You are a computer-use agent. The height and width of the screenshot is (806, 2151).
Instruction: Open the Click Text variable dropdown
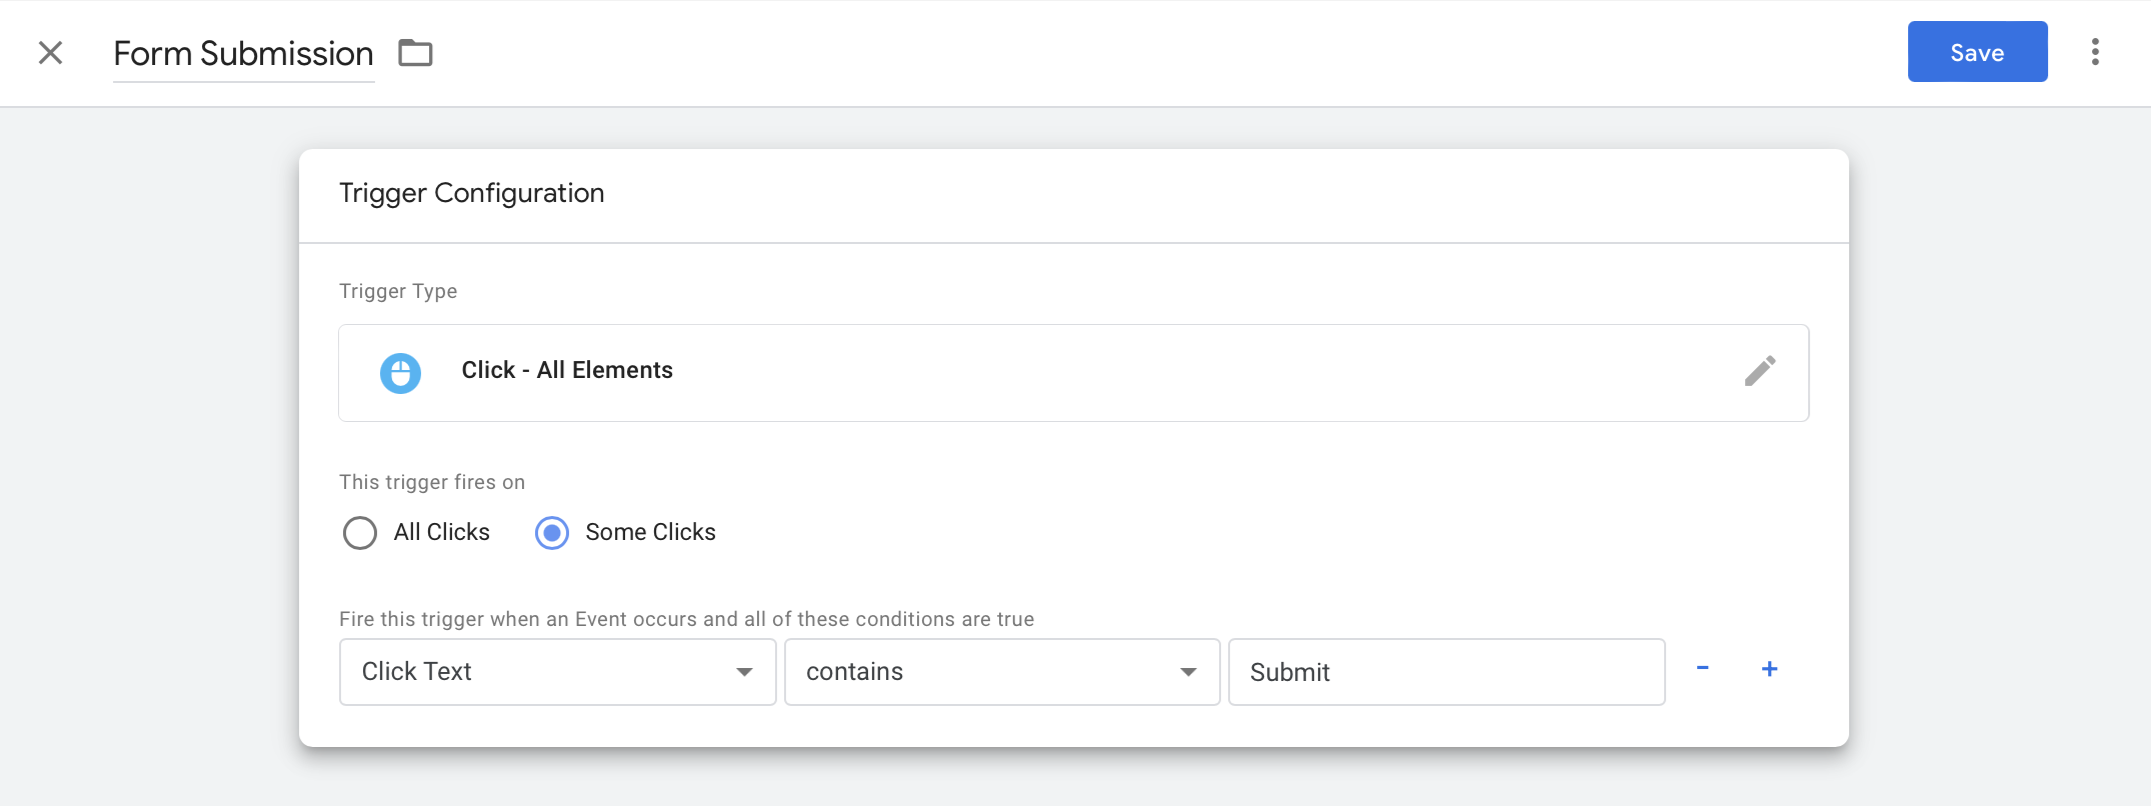[x=556, y=671]
